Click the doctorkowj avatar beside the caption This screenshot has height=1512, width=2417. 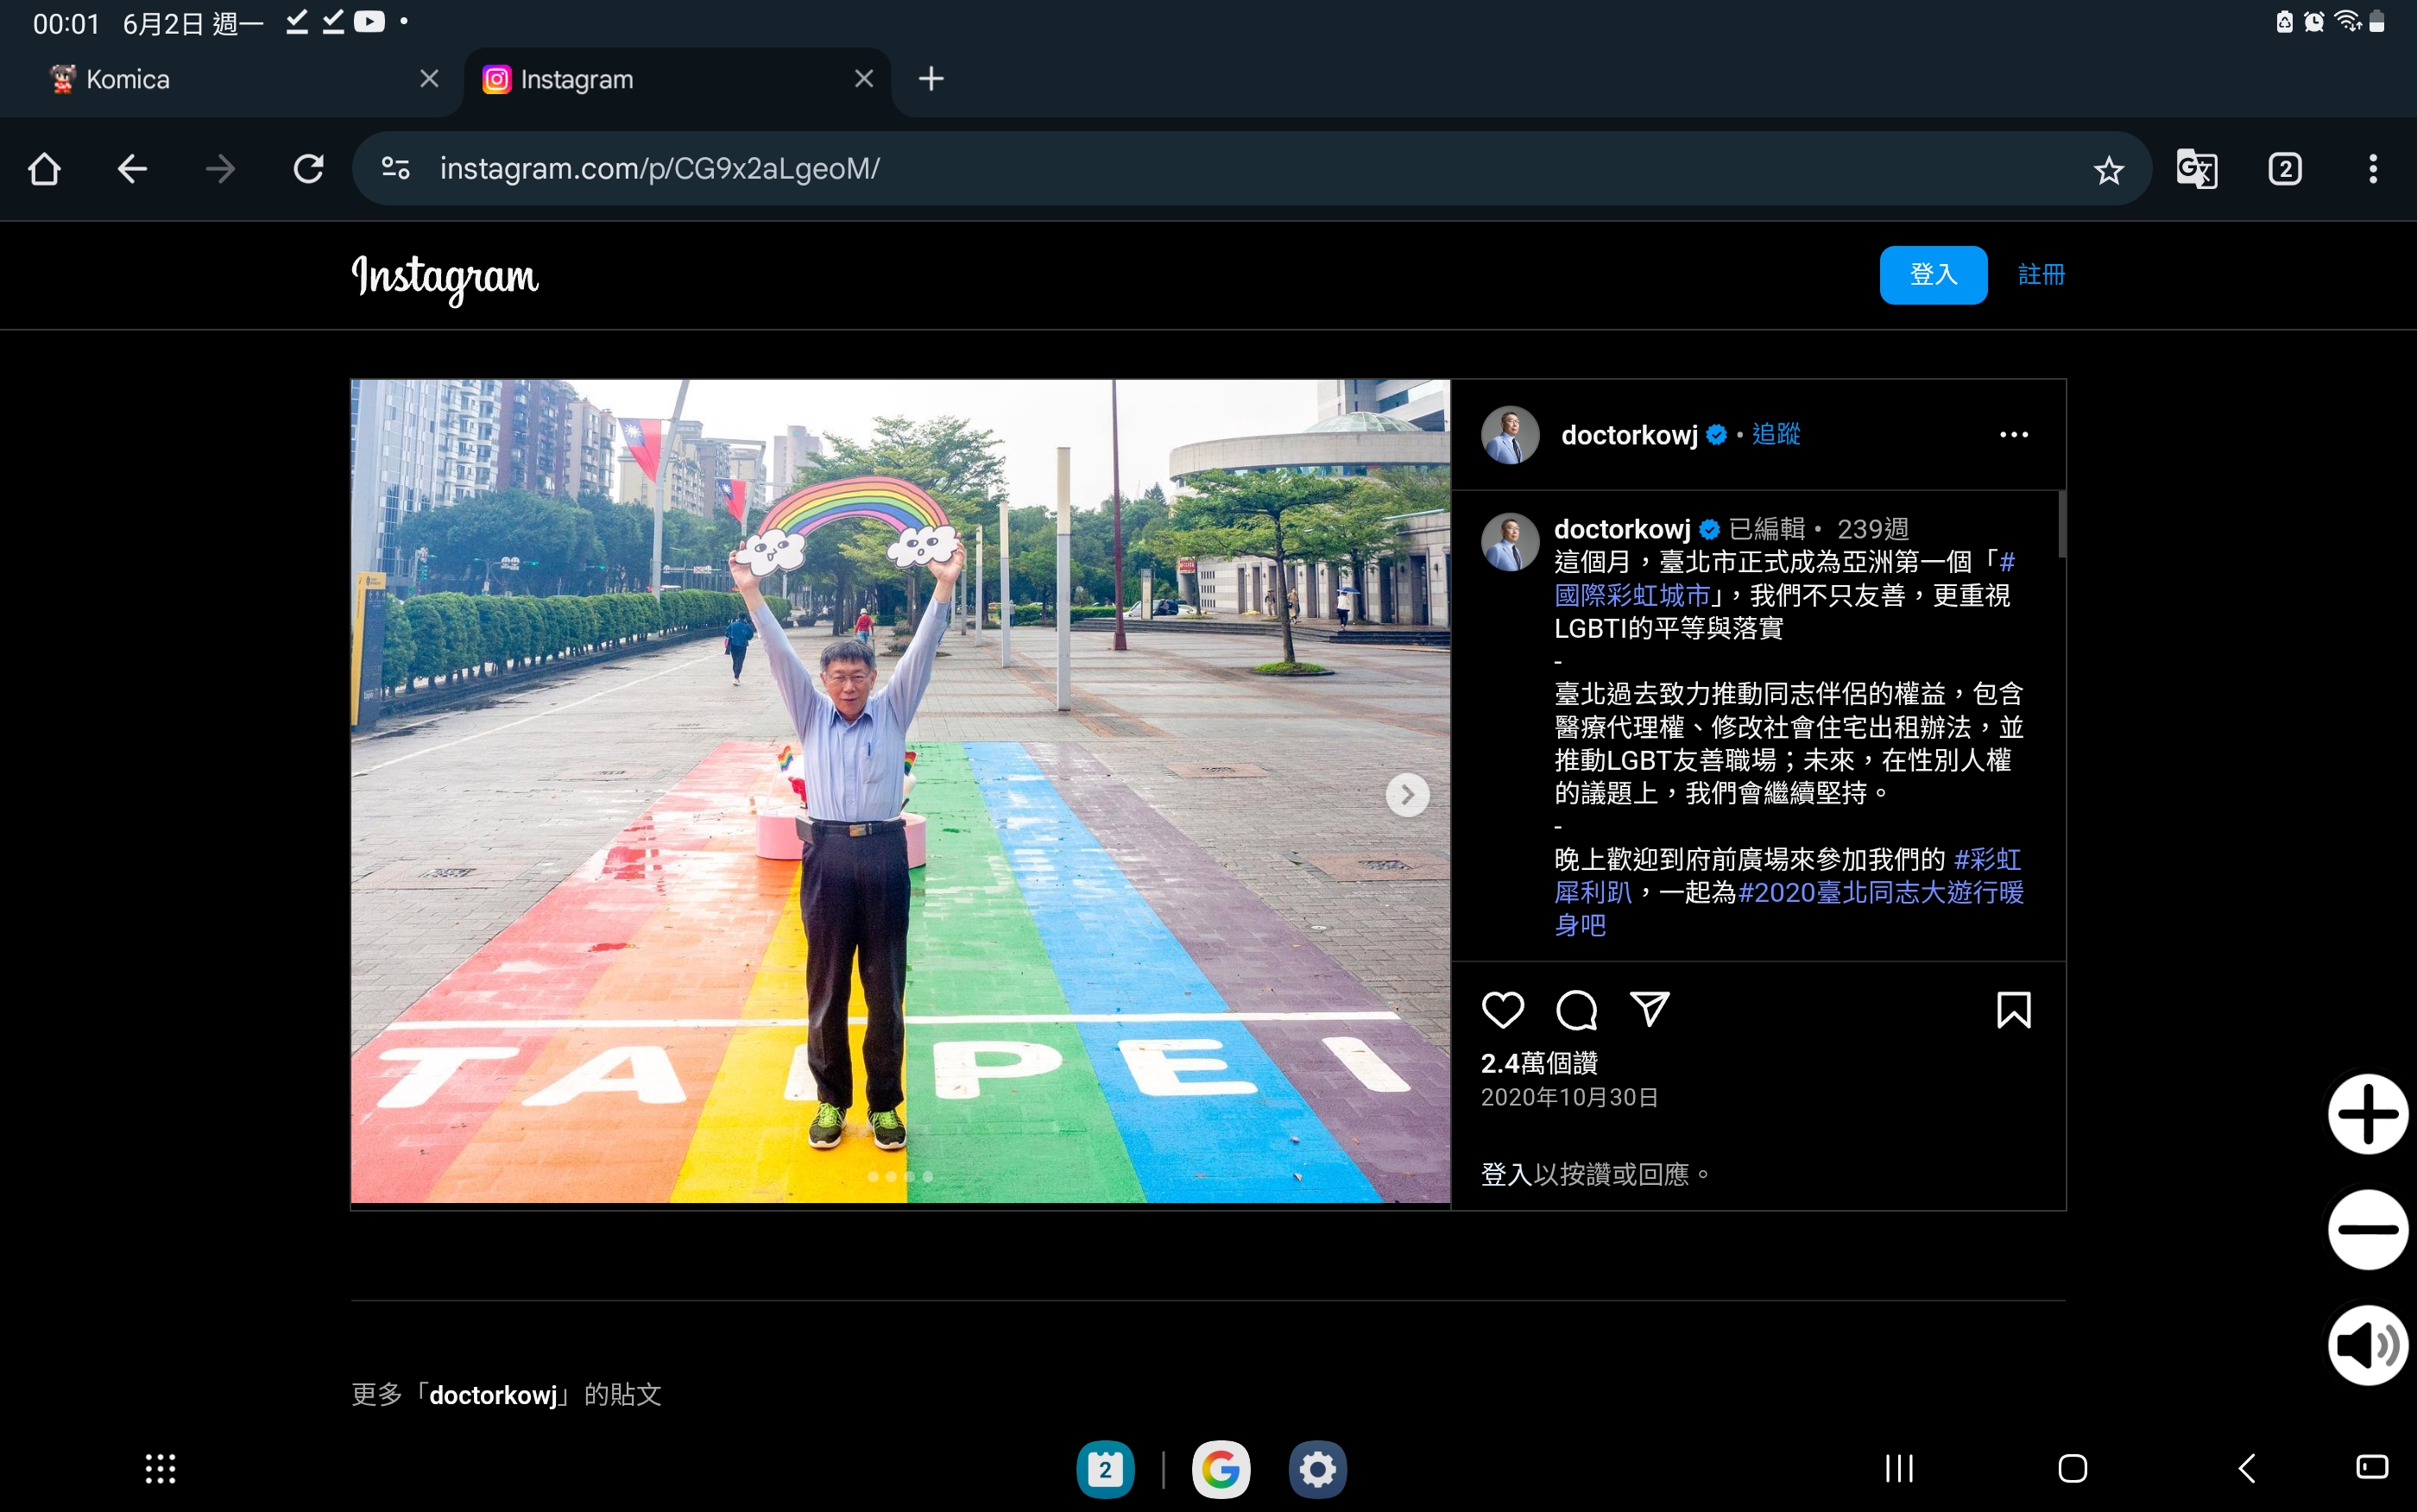tap(1510, 542)
